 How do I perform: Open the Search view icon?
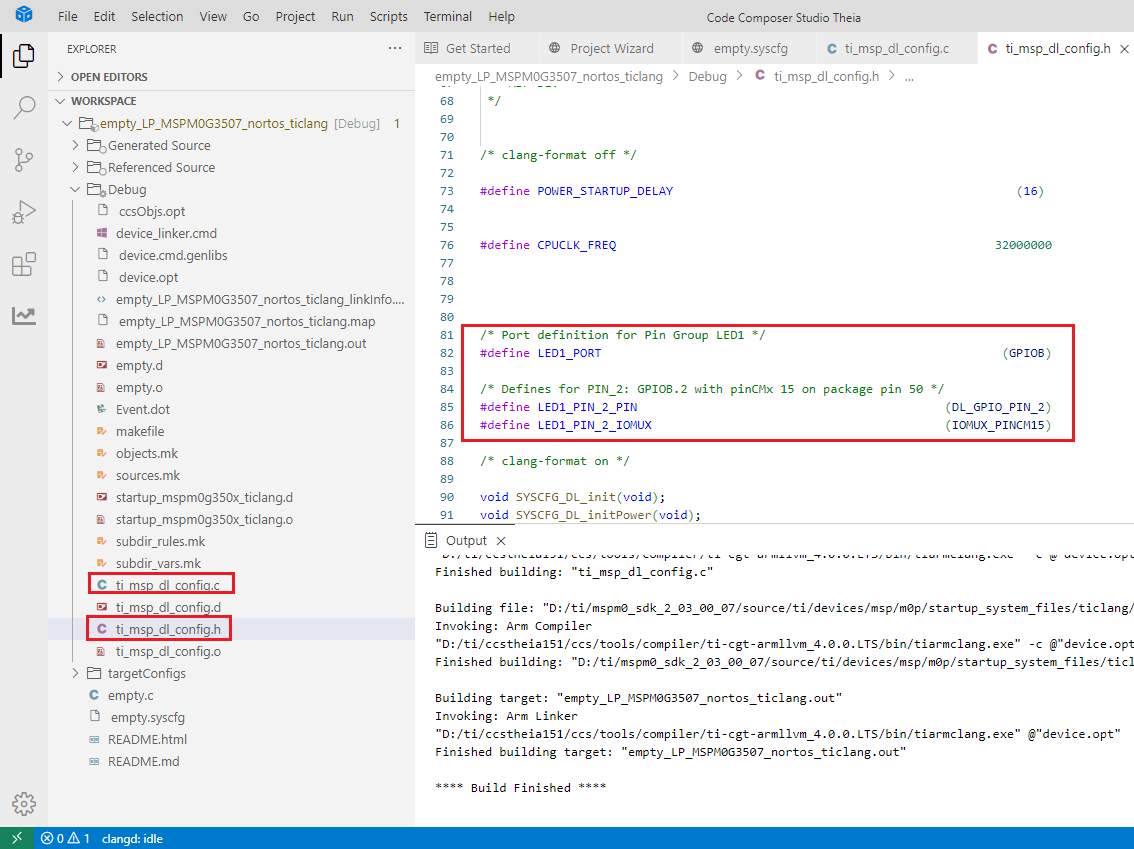[24, 108]
